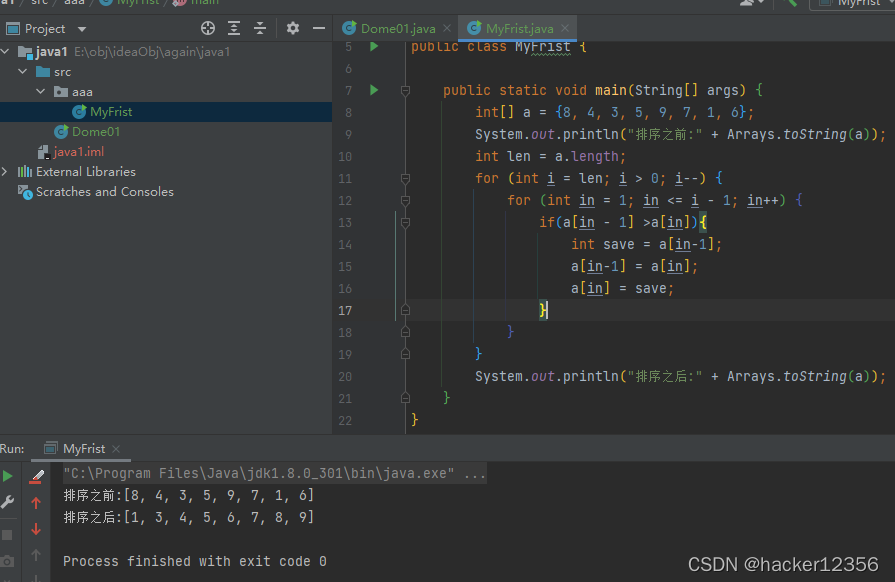Click run gutter icon next to class MyFrist
The image size is (895, 582).
[x=374, y=47]
